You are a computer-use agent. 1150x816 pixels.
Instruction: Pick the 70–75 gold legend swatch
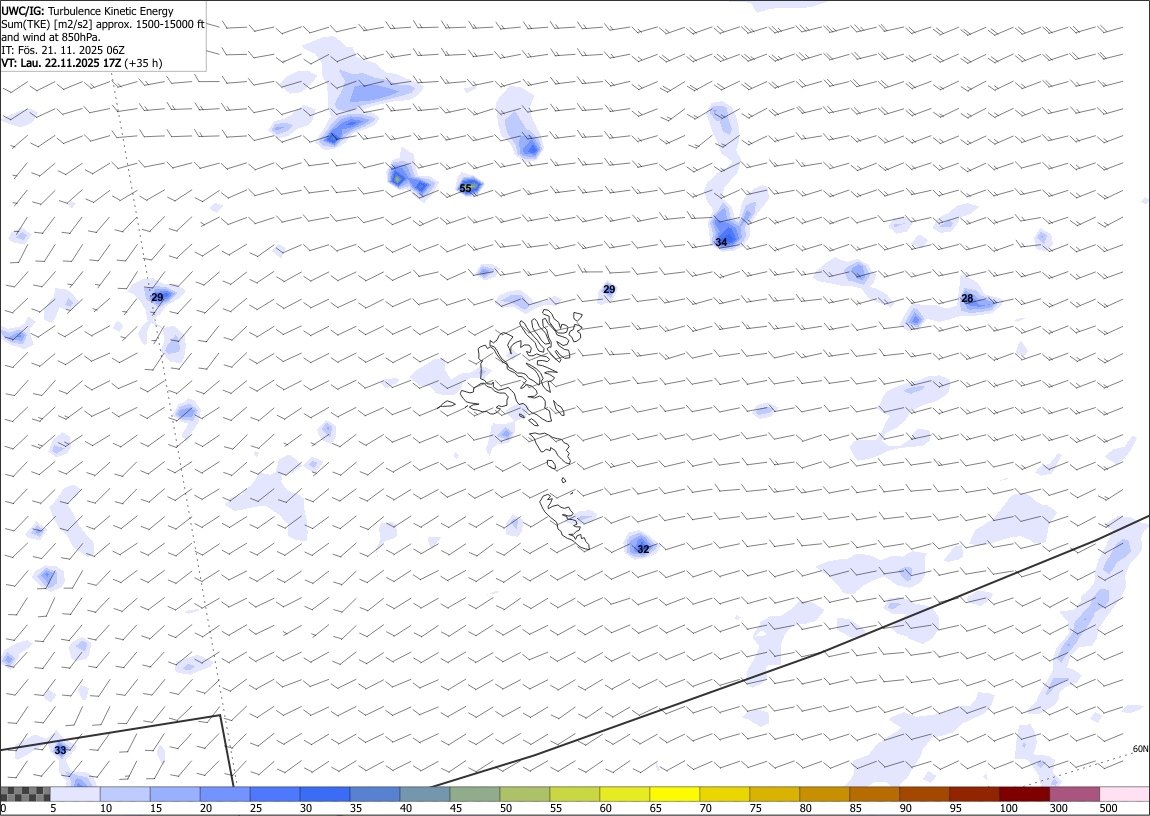coord(724,794)
